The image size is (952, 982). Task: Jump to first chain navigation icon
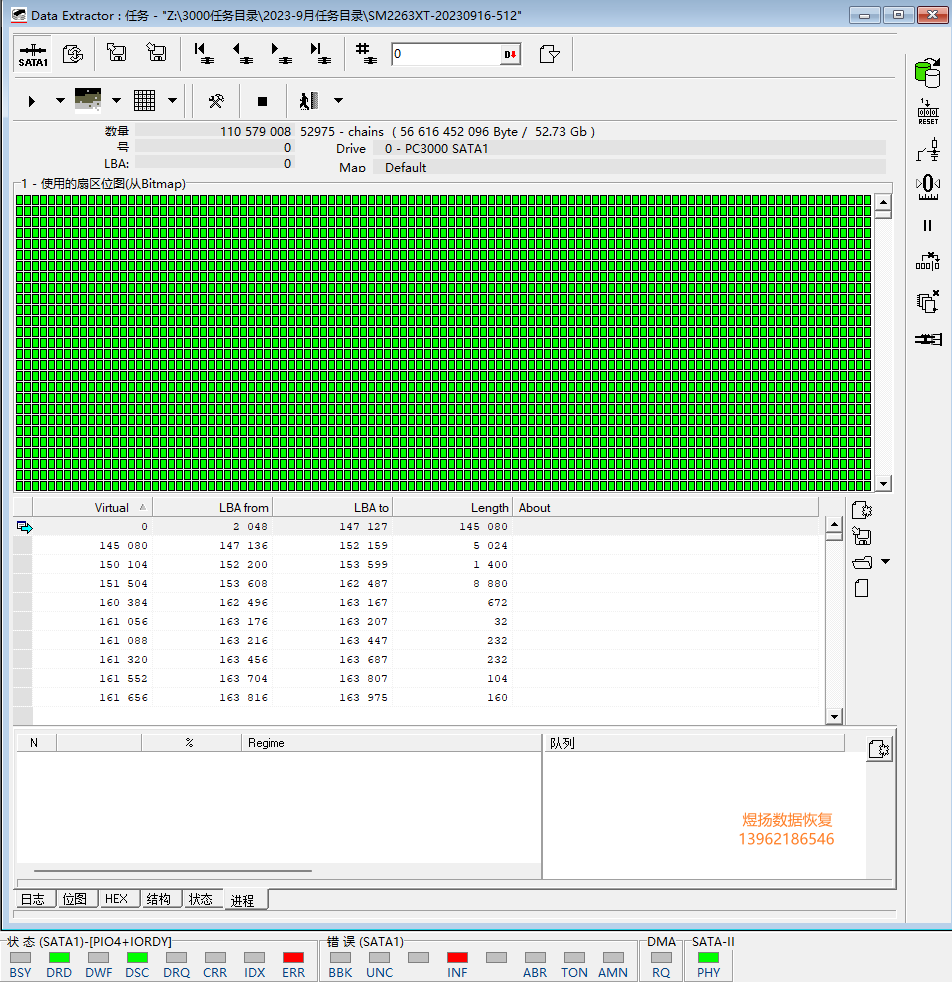click(x=204, y=53)
